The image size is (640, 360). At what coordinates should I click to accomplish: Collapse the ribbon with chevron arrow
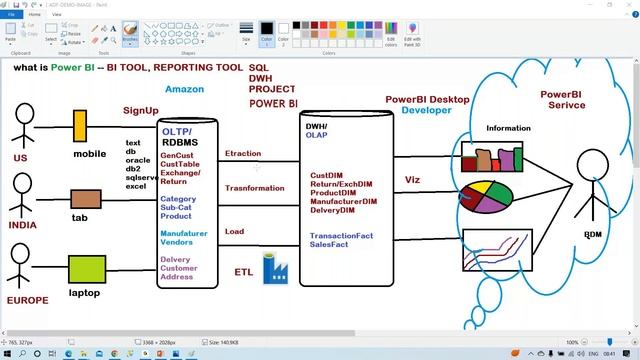(x=627, y=14)
